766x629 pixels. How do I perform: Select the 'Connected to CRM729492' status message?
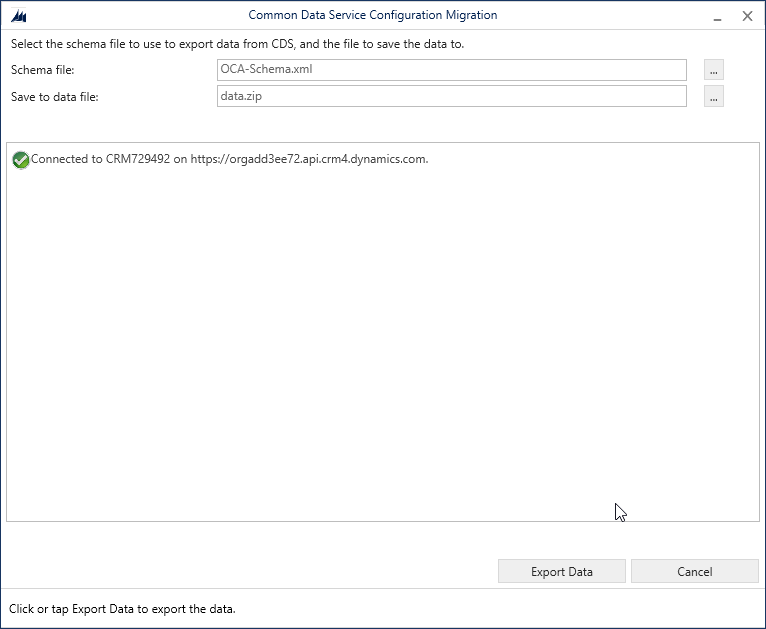click(230, 159)
